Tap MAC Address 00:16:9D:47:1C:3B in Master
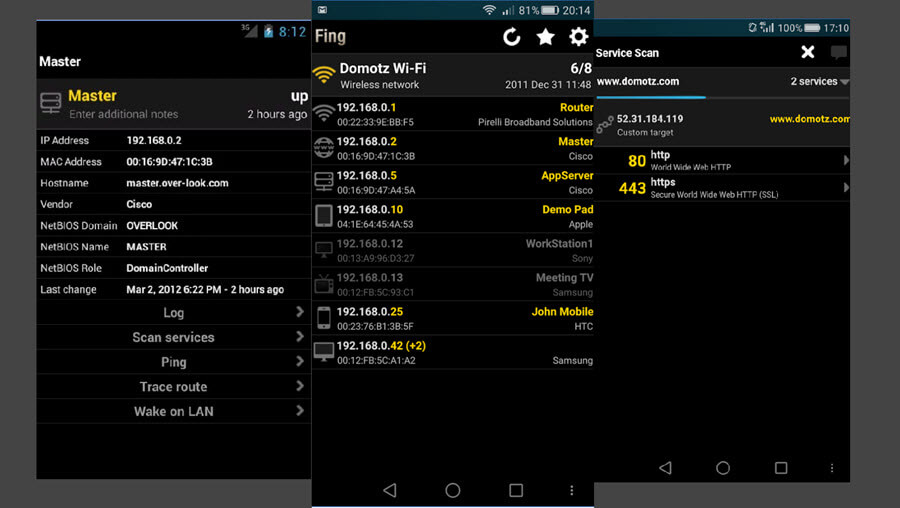This screenshot has width=900, height=508. pos(169,162)
